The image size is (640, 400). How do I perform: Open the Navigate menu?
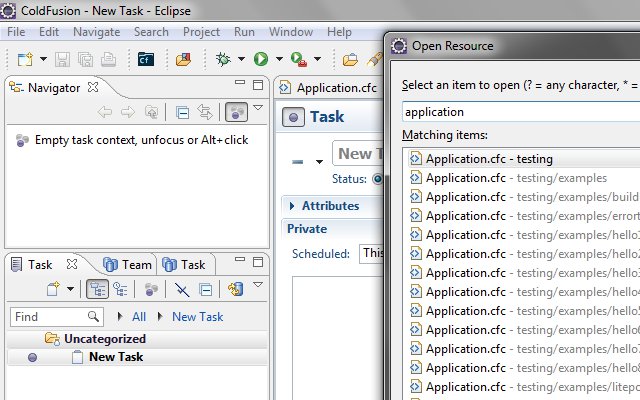click(97, 32)
